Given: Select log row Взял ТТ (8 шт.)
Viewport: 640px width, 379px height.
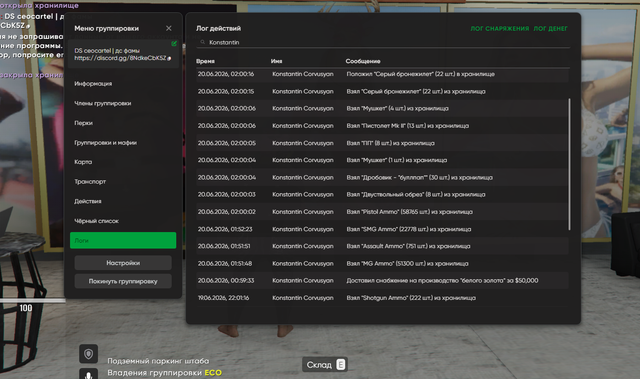Looking at the screenshot, I should [382, 143].
